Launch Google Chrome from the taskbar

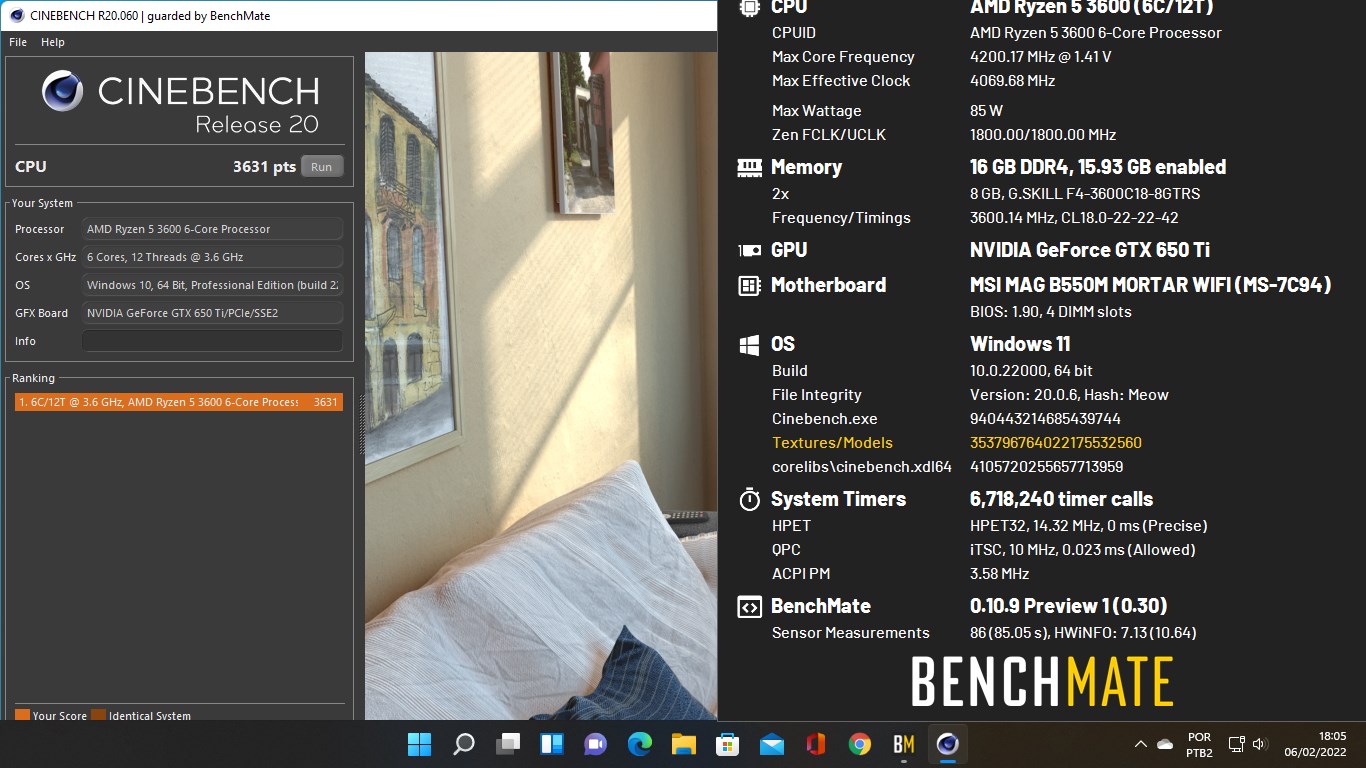point(859,744)
